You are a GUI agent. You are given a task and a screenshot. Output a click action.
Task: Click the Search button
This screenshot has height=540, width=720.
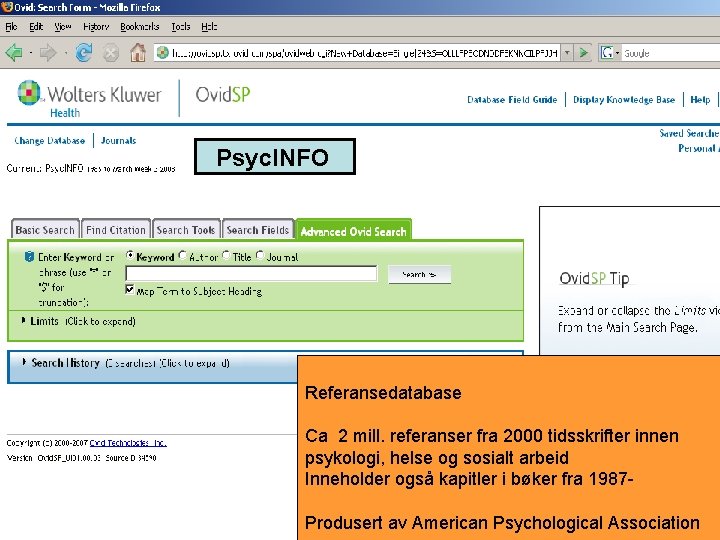pos(419,275)
